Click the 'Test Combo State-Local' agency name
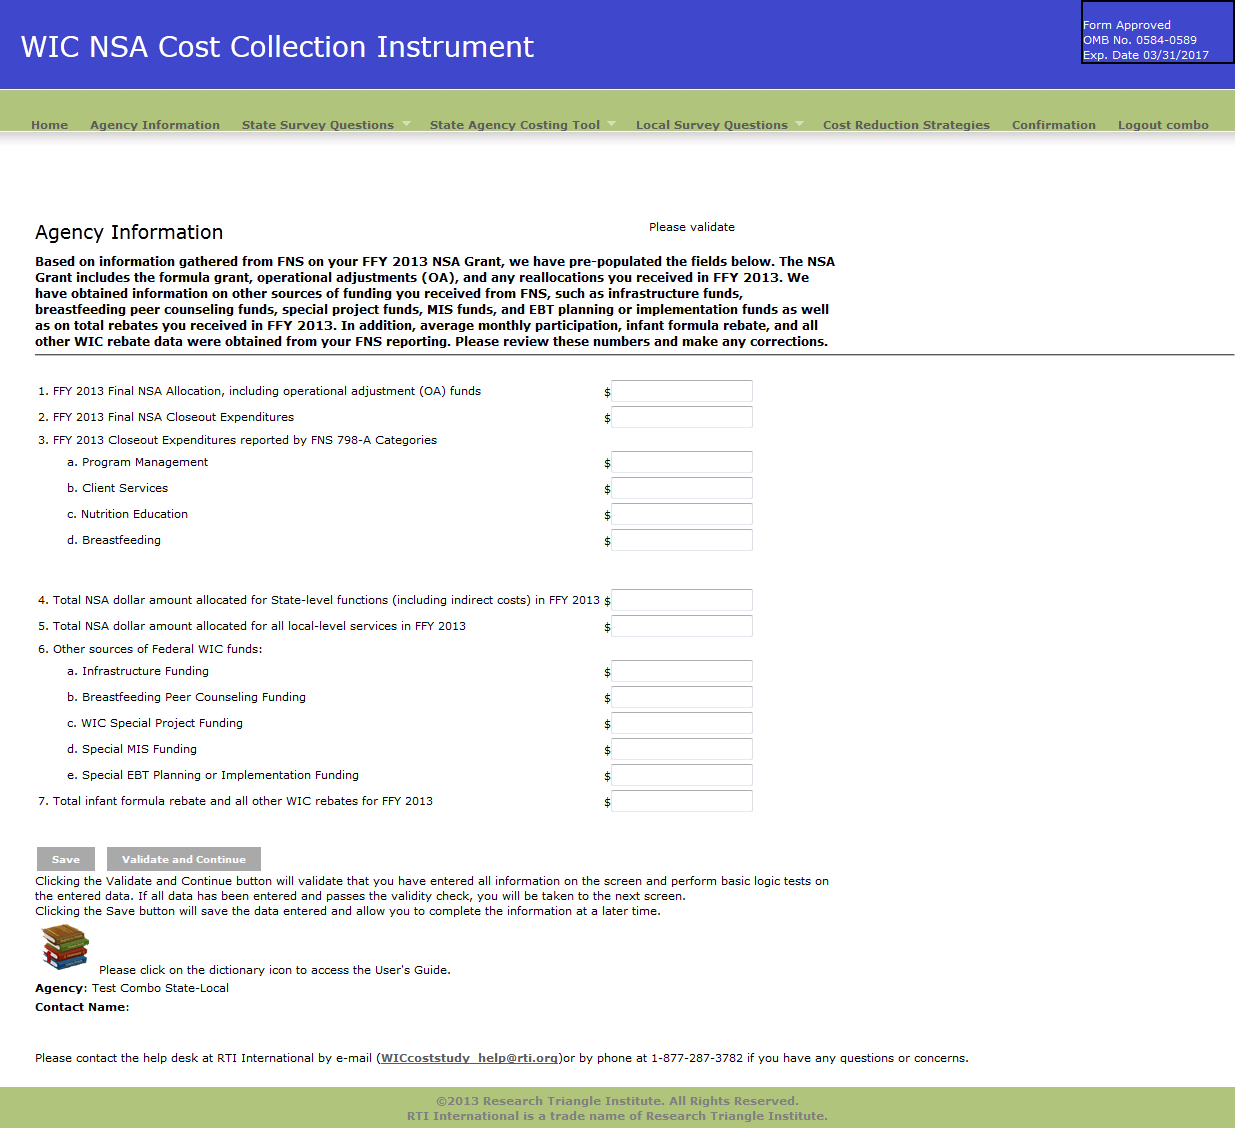Screen dimensions: 1235x1128 [x=160, y=988]
